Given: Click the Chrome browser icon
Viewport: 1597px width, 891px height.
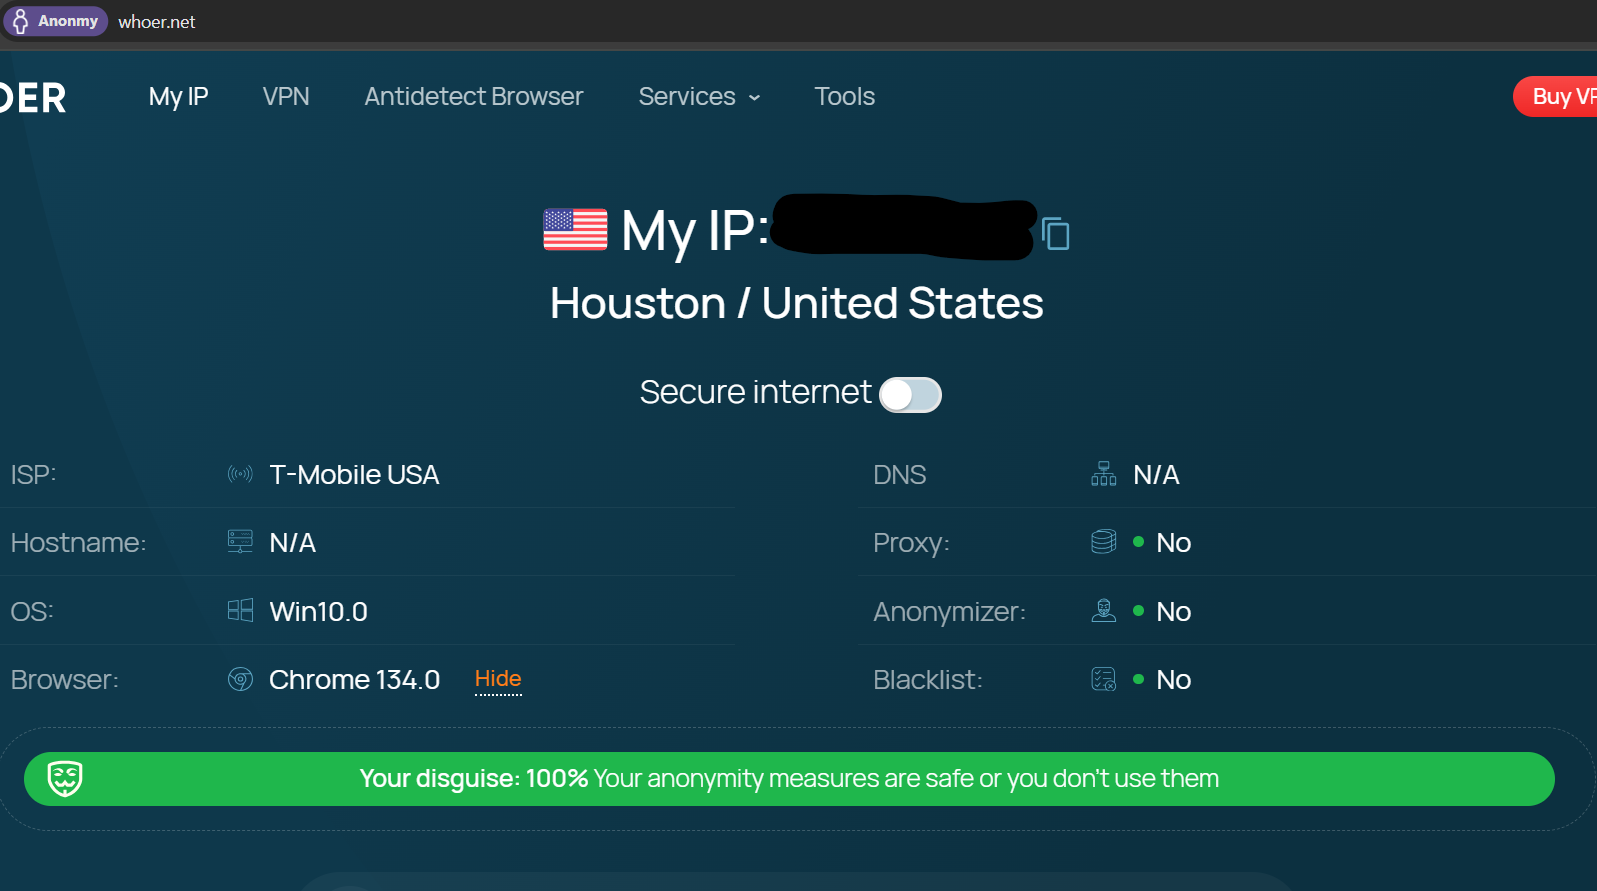Looking at the screenshot, I should point(240,680).
